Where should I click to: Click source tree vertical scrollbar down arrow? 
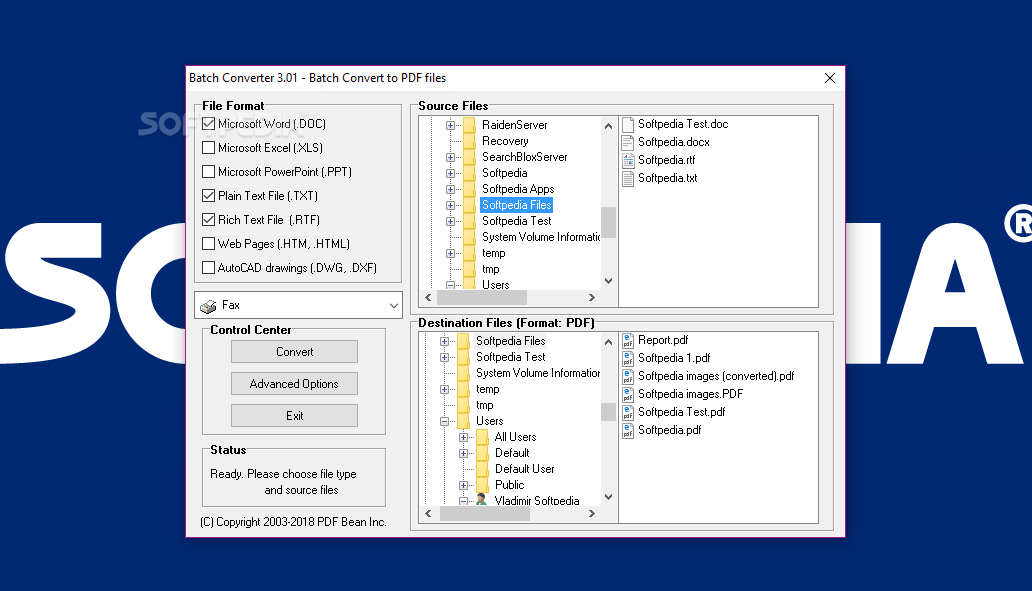click(x=608, y=281)
